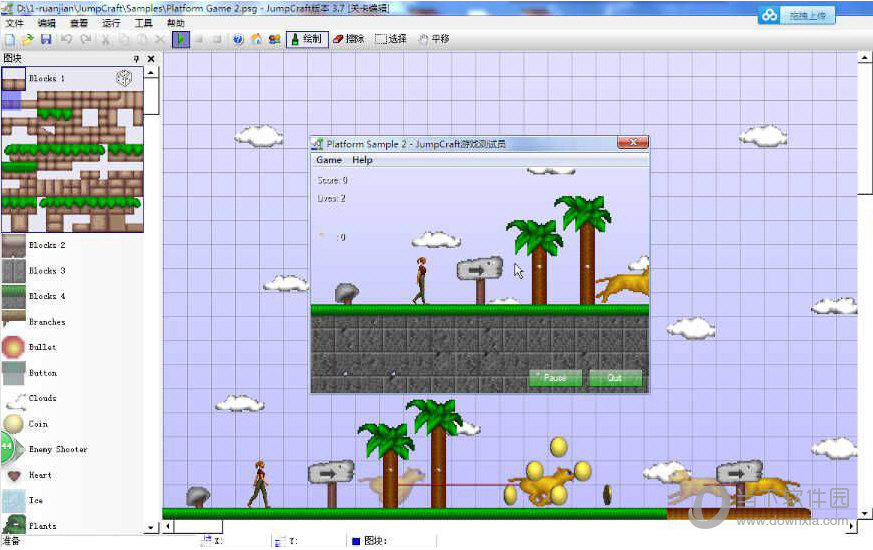Pin the 图块 tiles panel
This screenshot has height=550, width=873.
click(x=136, y=58)
